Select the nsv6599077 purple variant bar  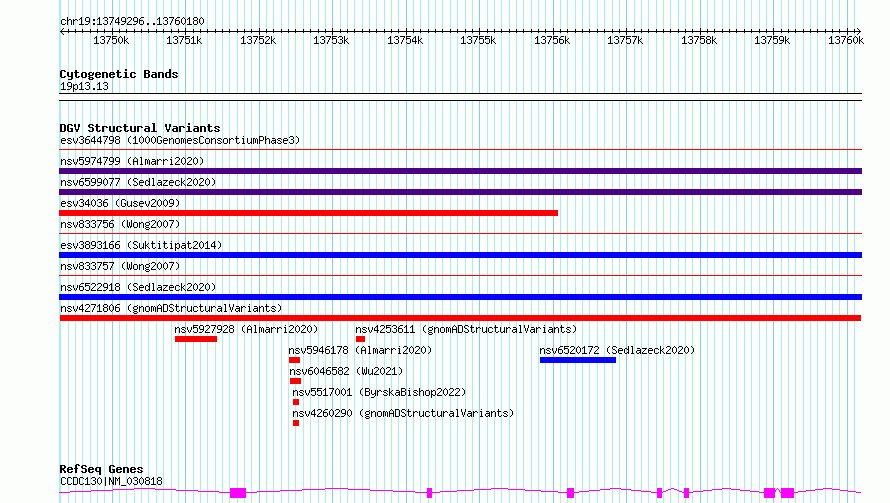[x=460, y=192]
